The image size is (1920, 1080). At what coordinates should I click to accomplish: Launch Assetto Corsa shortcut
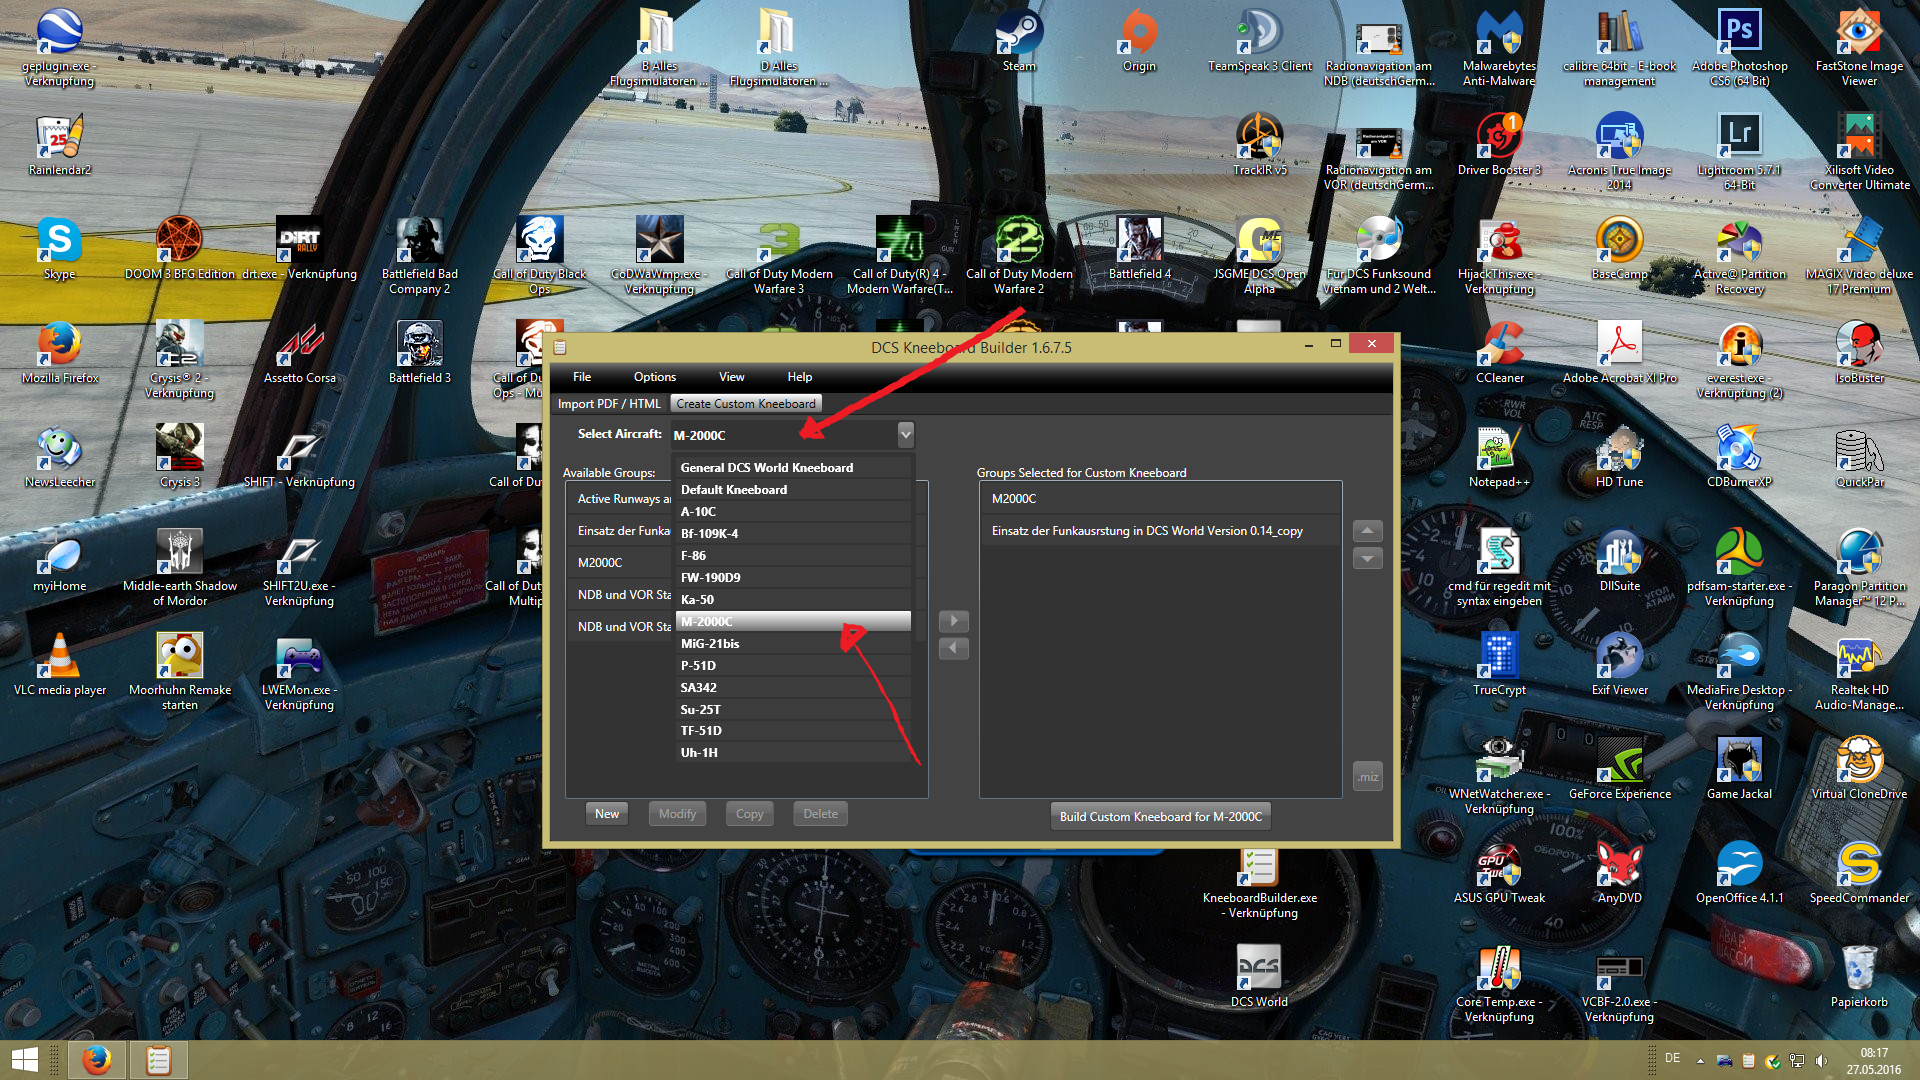coord(299,352)
